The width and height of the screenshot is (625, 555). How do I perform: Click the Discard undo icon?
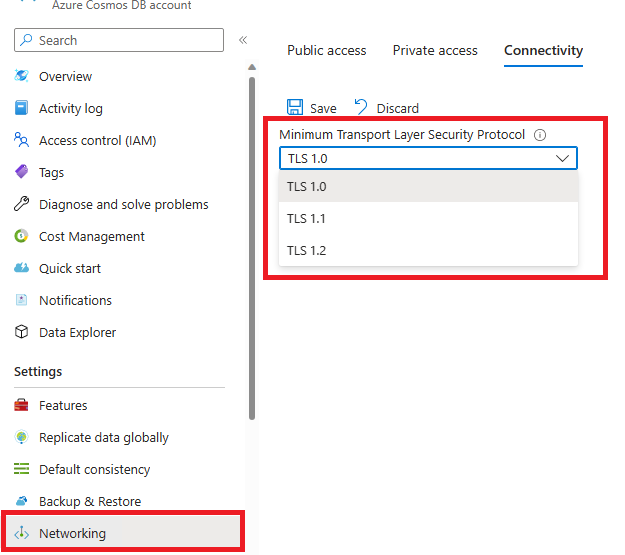click(361, 108)
